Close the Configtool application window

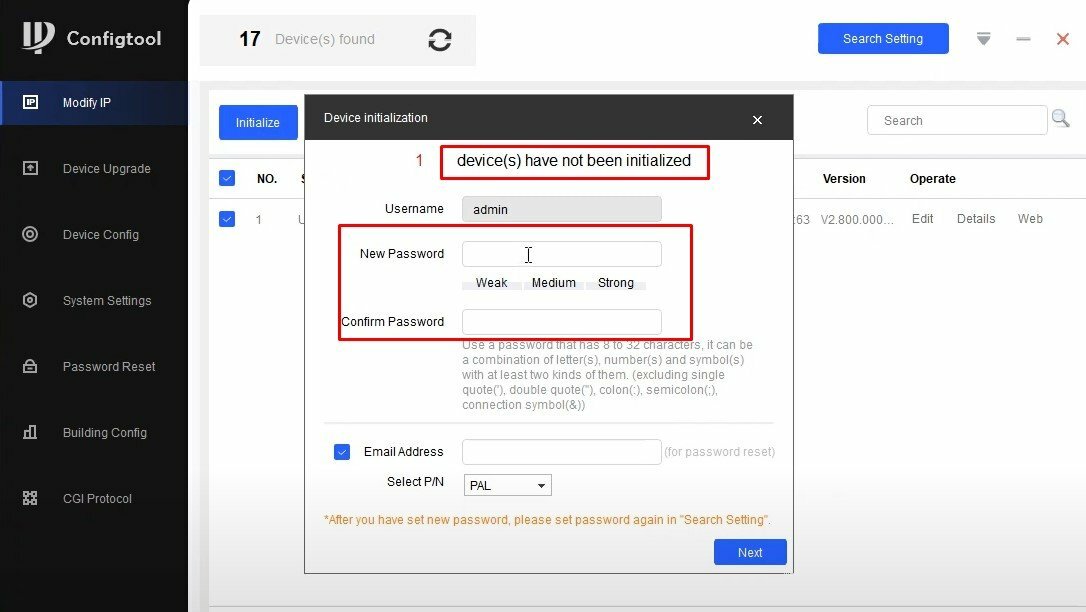click(1062, 39)
